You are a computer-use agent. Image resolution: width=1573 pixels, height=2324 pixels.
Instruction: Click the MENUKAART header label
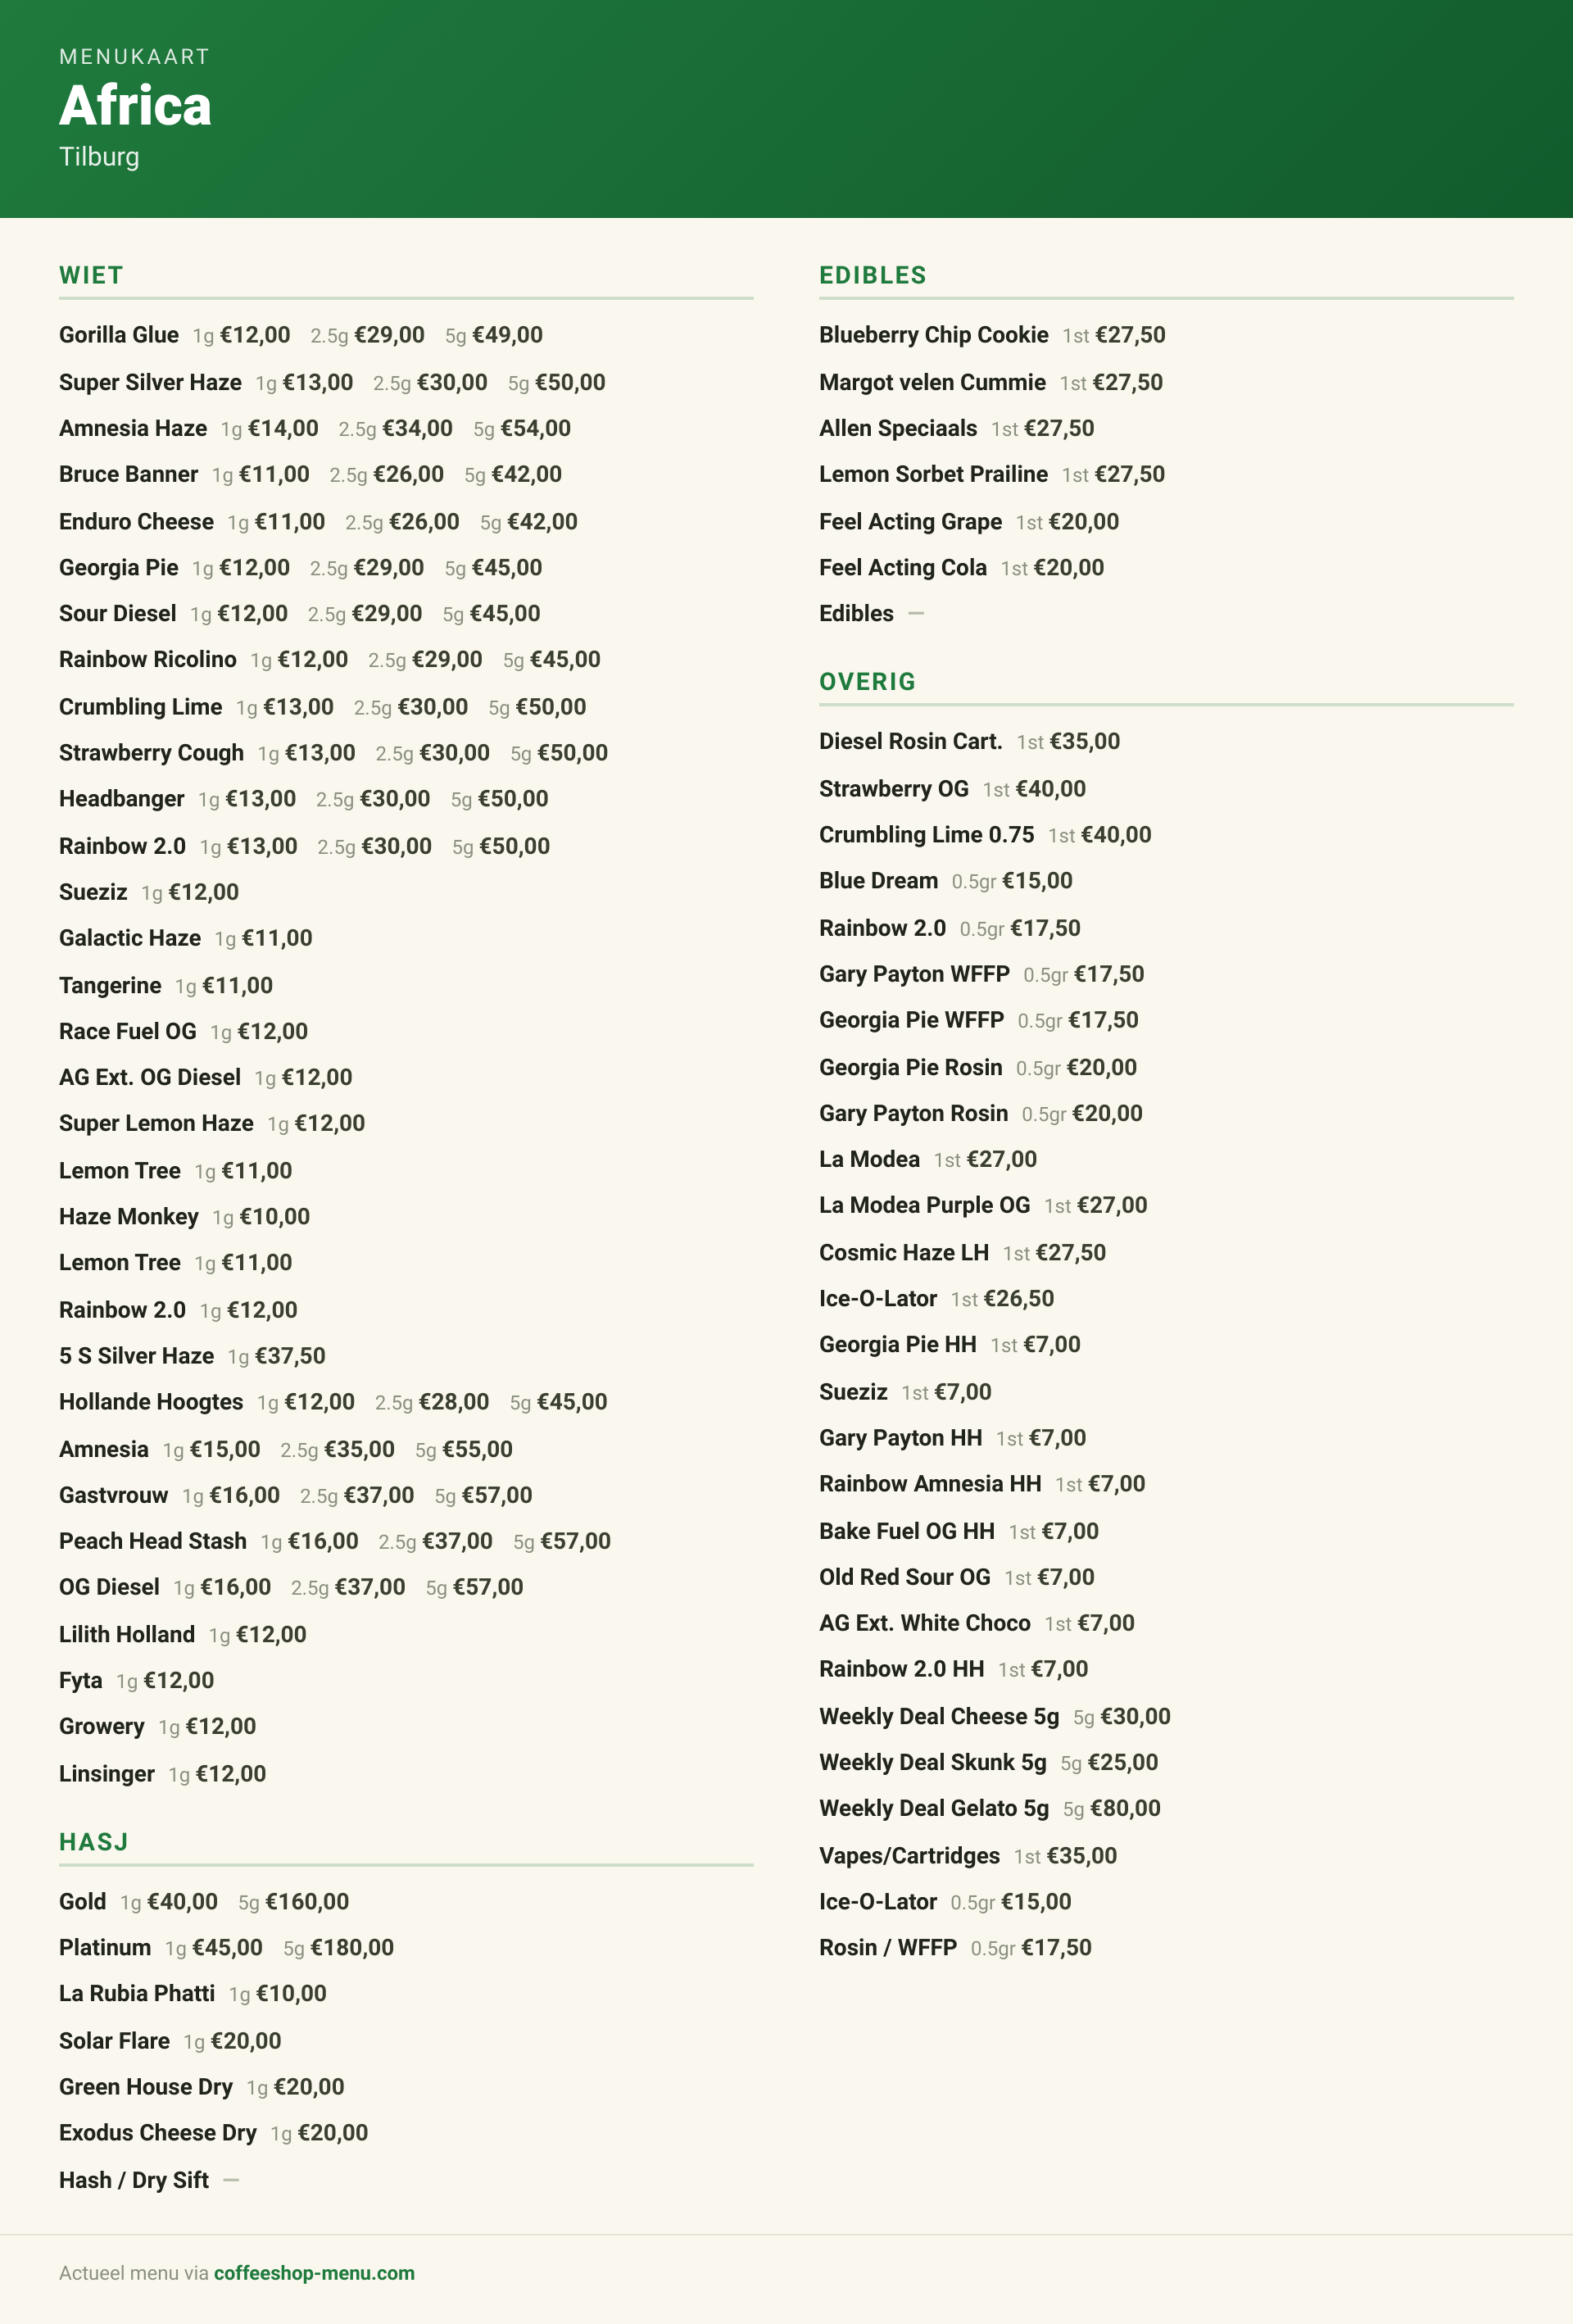[135, 57]
